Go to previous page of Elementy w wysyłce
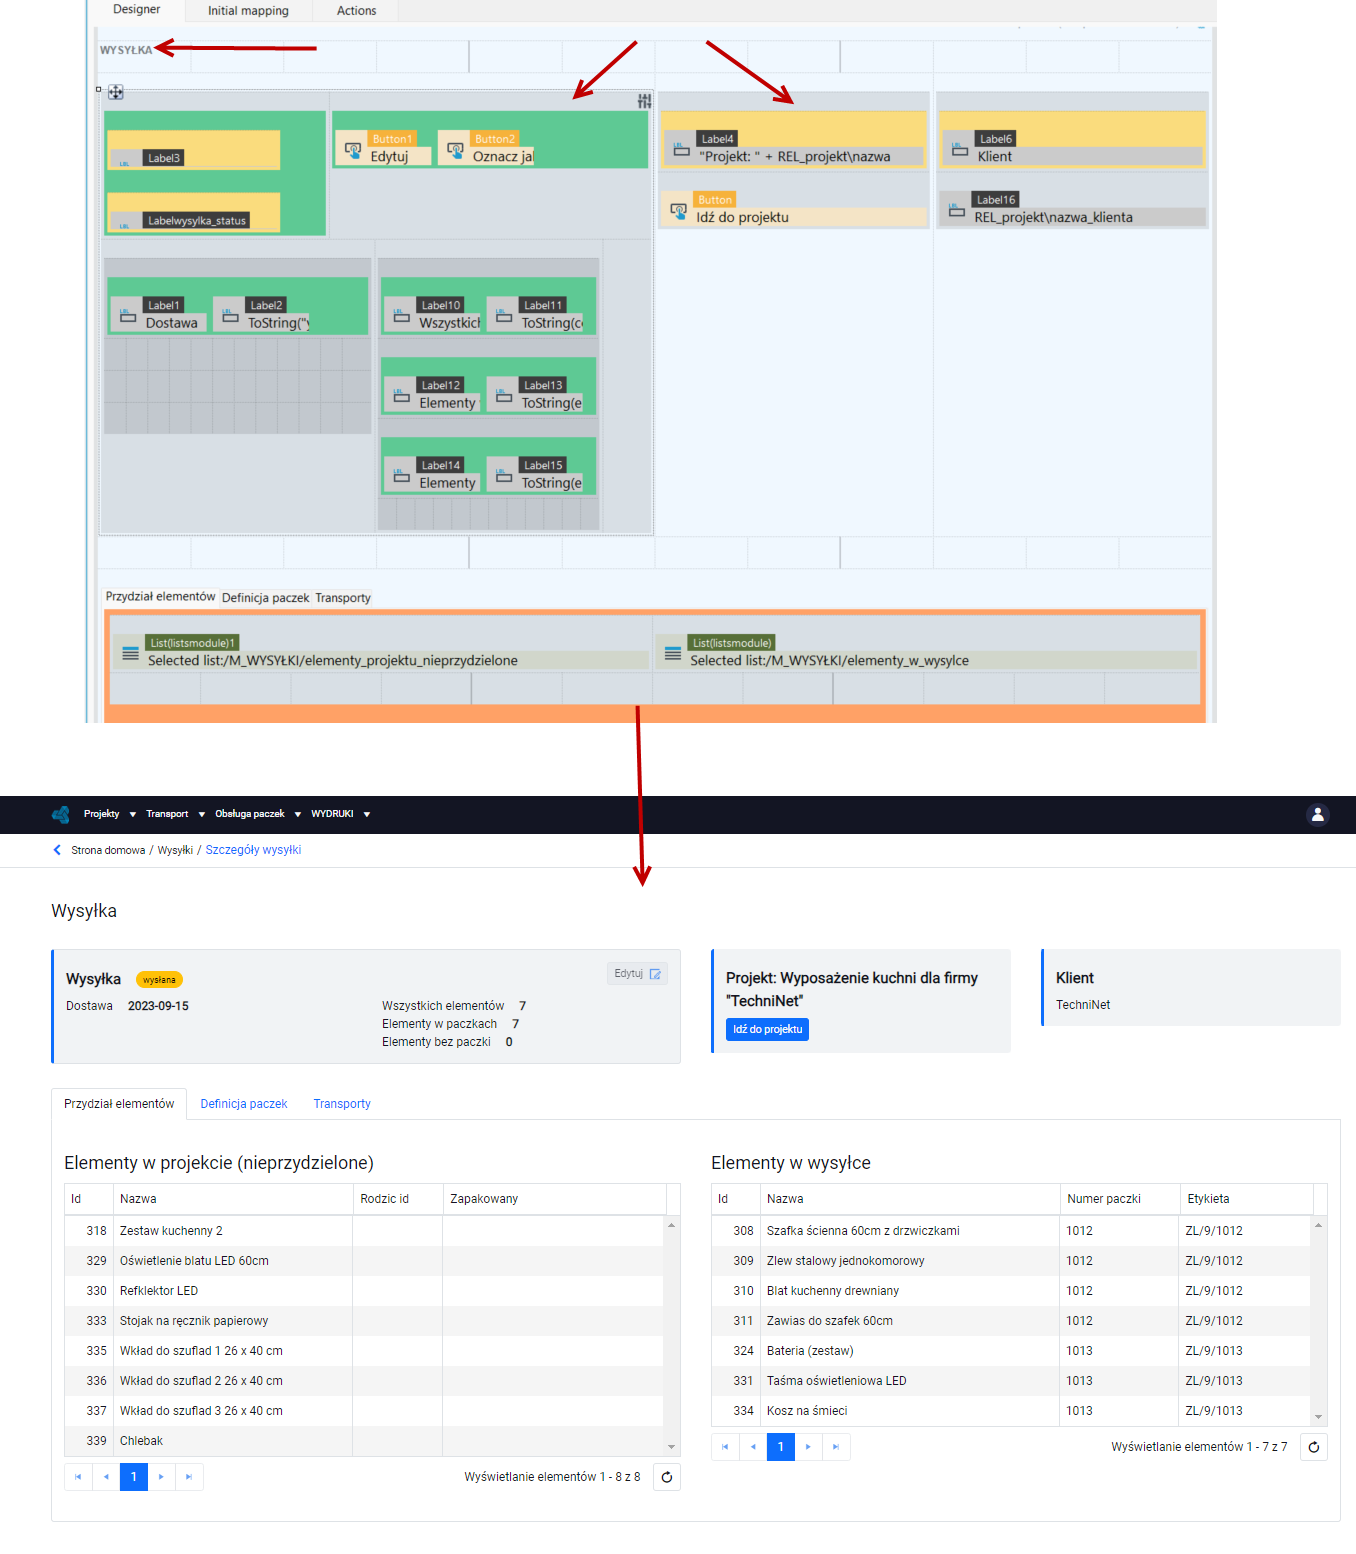 point(753,1447)
